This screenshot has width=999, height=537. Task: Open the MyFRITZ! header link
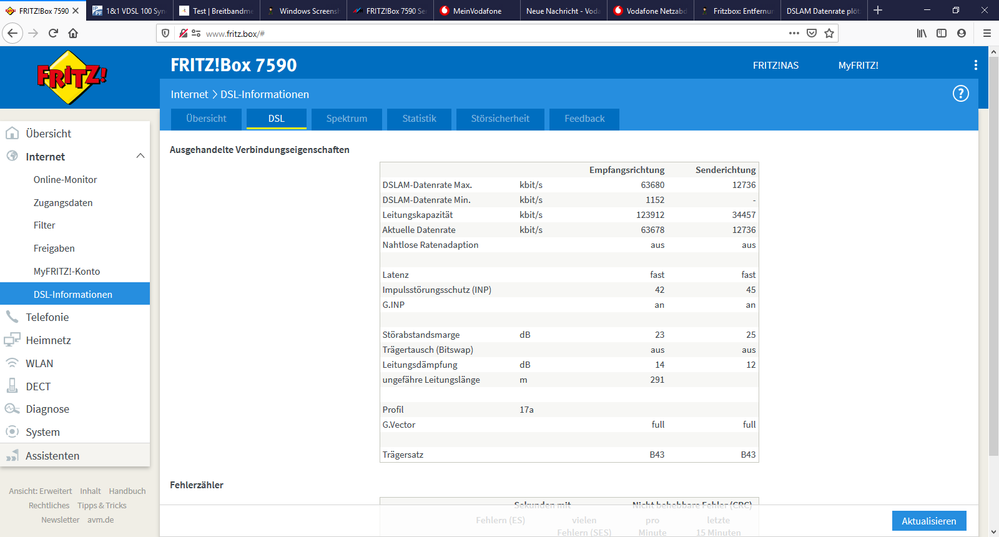pyautogui.click(x=858, y=65)
